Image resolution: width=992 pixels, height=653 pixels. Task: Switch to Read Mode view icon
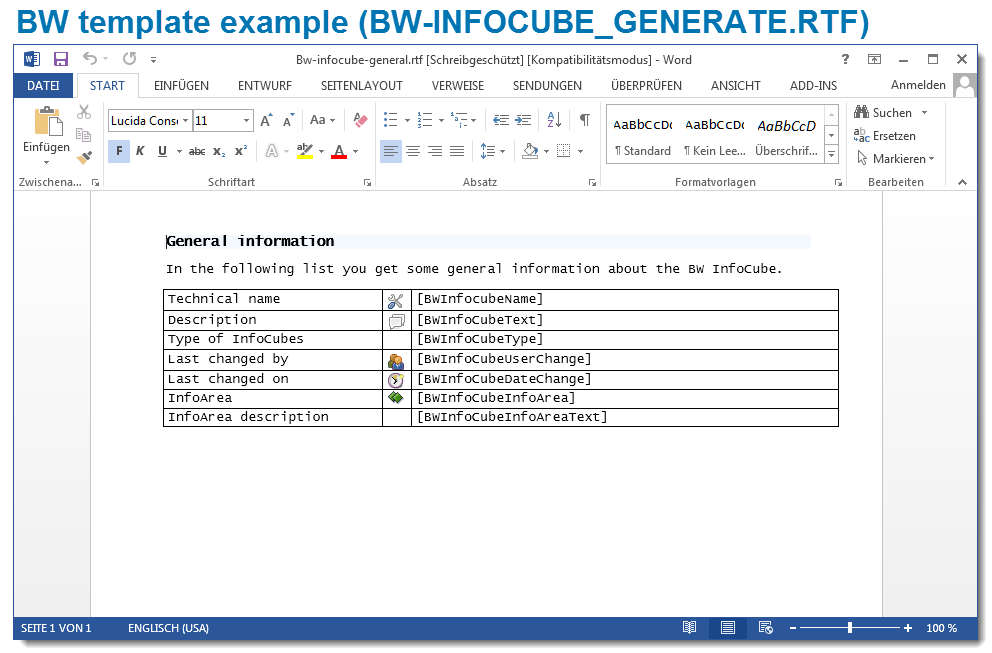[x=690, y=628]
